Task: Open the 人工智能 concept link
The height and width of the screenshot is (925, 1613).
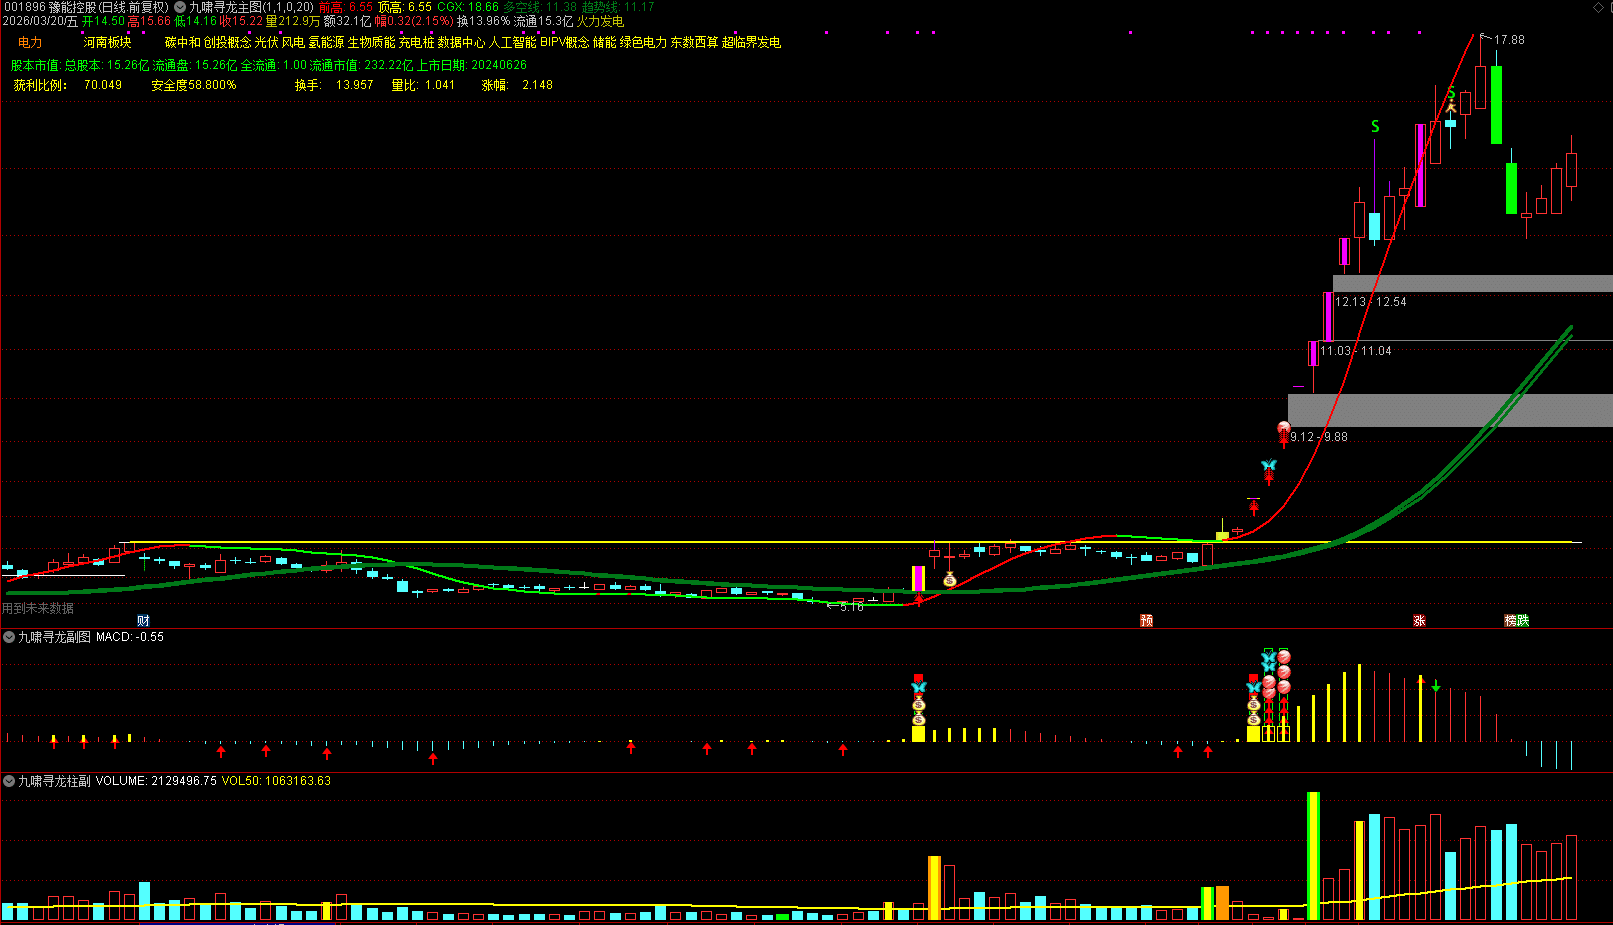Action: tap(512, 43)
